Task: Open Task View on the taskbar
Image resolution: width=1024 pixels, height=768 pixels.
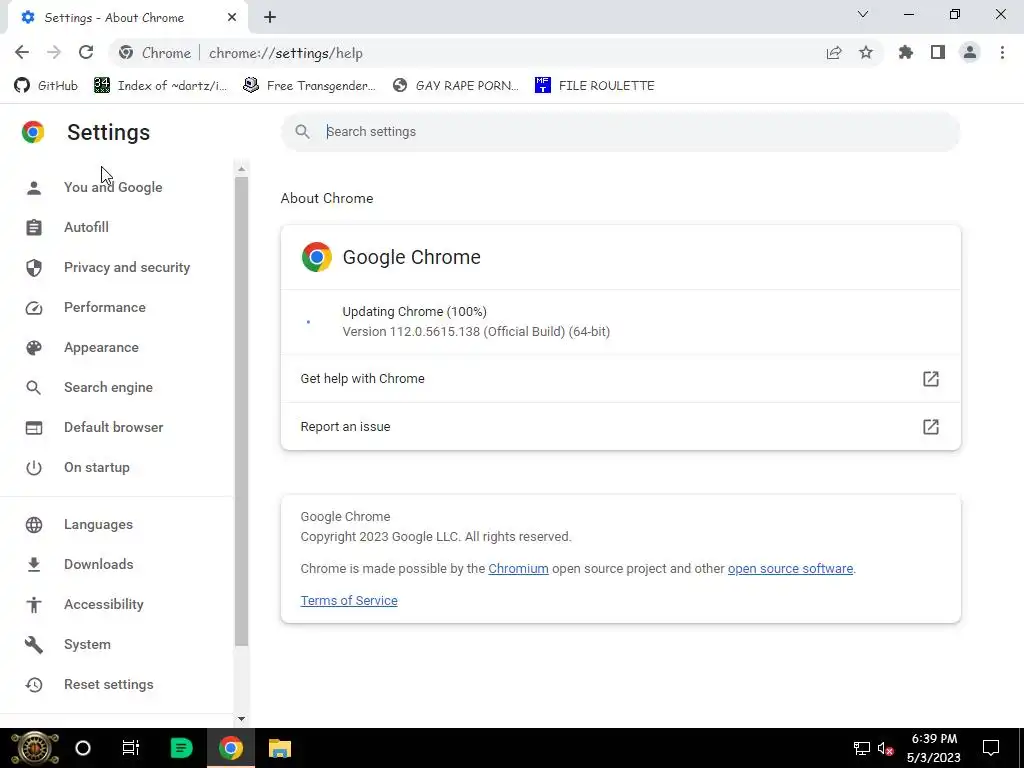Action: coord(131,748)
